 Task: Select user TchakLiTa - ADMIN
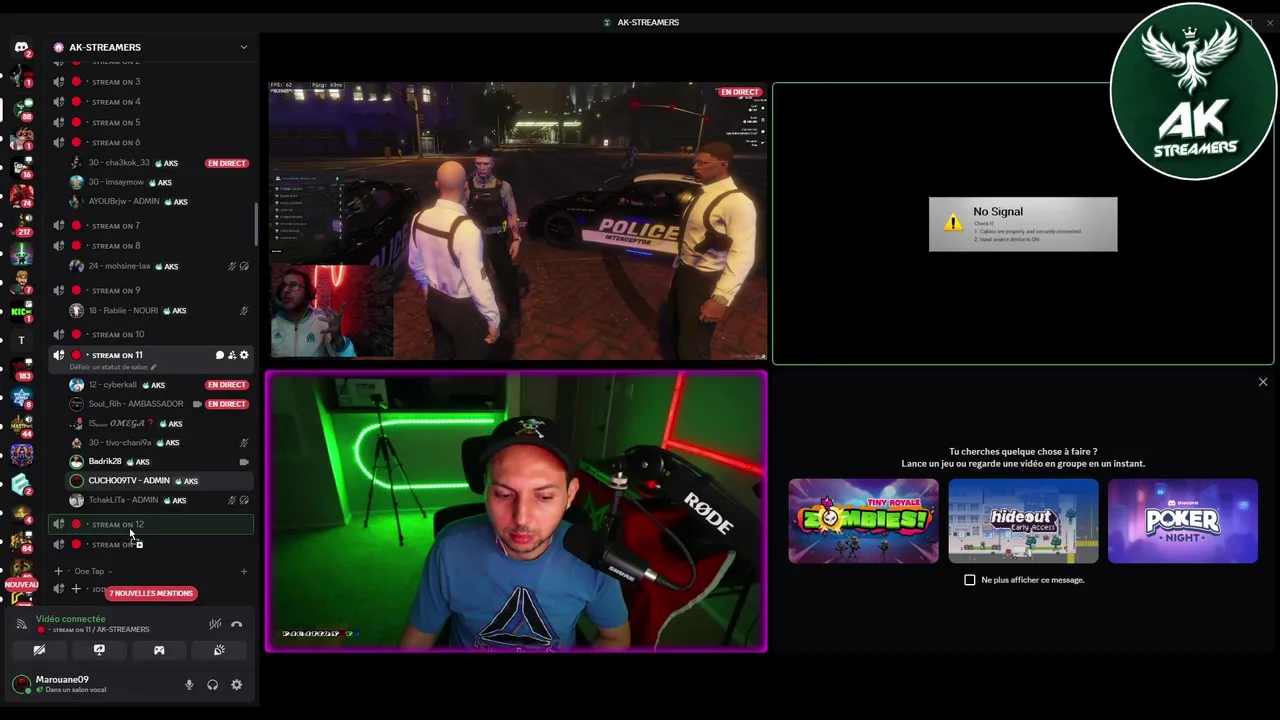click(158, 500)
